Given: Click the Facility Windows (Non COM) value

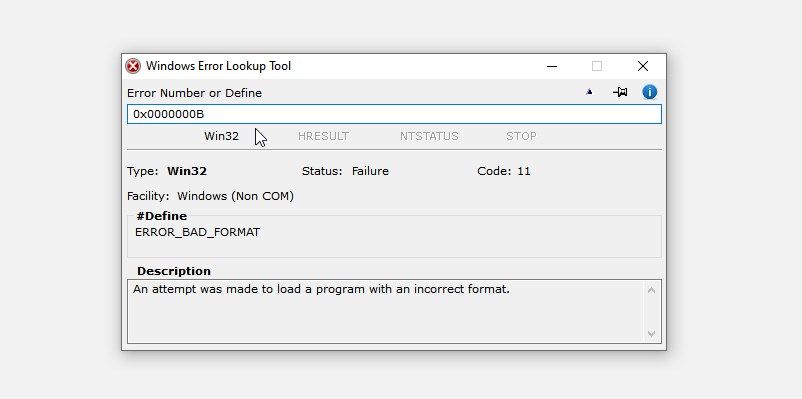Looking at the screenshot, I should click(x=235, y=196).
